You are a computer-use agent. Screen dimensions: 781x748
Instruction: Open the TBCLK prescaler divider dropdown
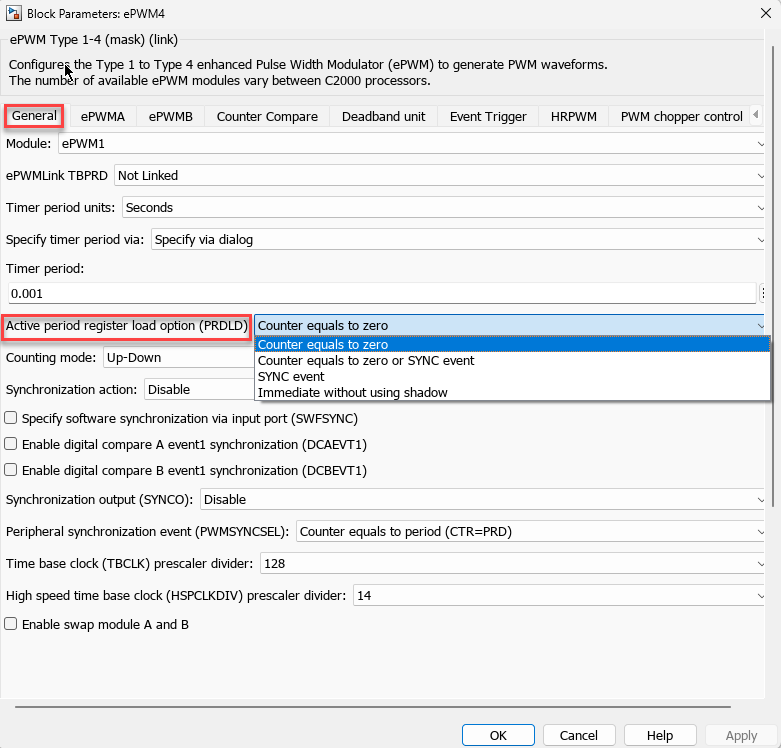click(x=513, y=563)
